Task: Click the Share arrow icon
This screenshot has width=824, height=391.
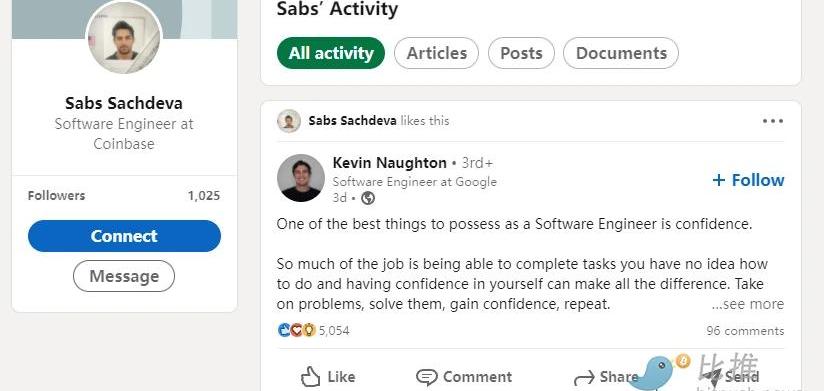Action: (x=584, y=377)
